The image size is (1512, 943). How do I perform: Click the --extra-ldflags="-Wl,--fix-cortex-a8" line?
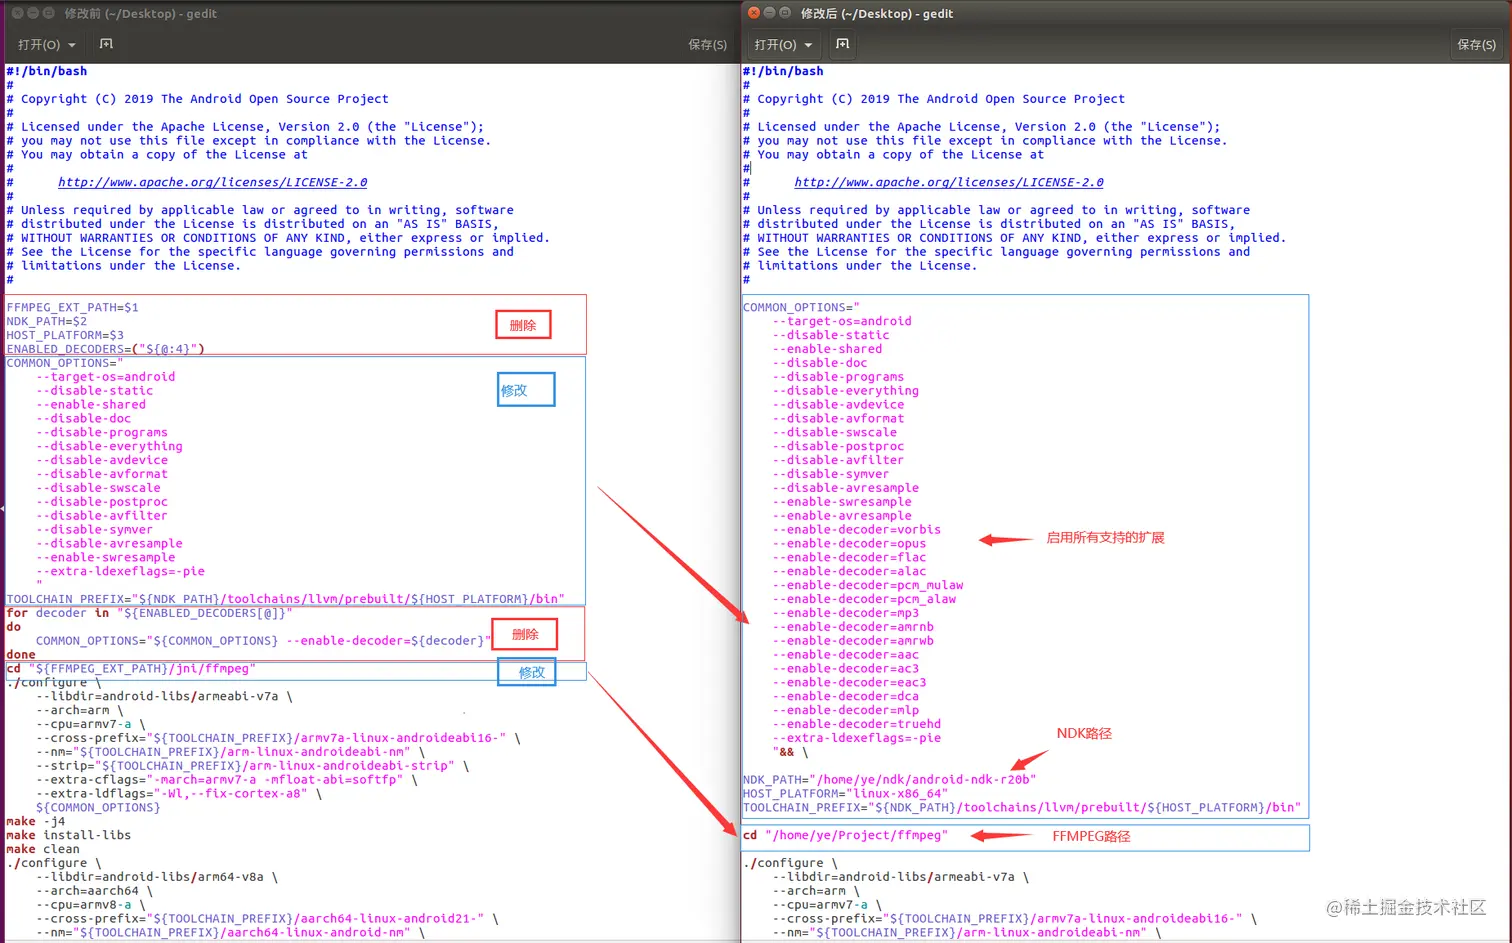(x=179, y=794)
